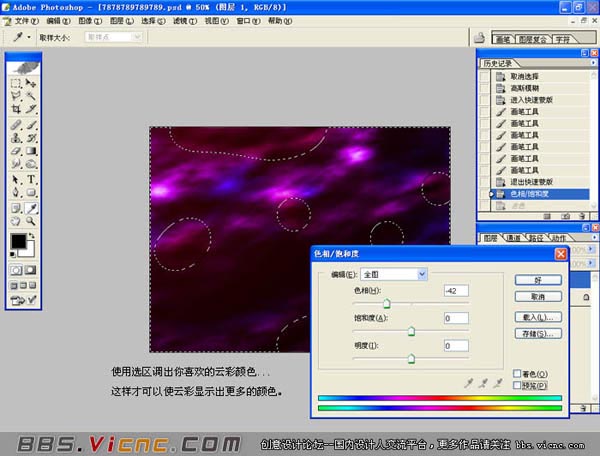Open the 图层复合 palette well tab
The height and width of the screenshot is (456, 600).
click(x=533, y=39)
